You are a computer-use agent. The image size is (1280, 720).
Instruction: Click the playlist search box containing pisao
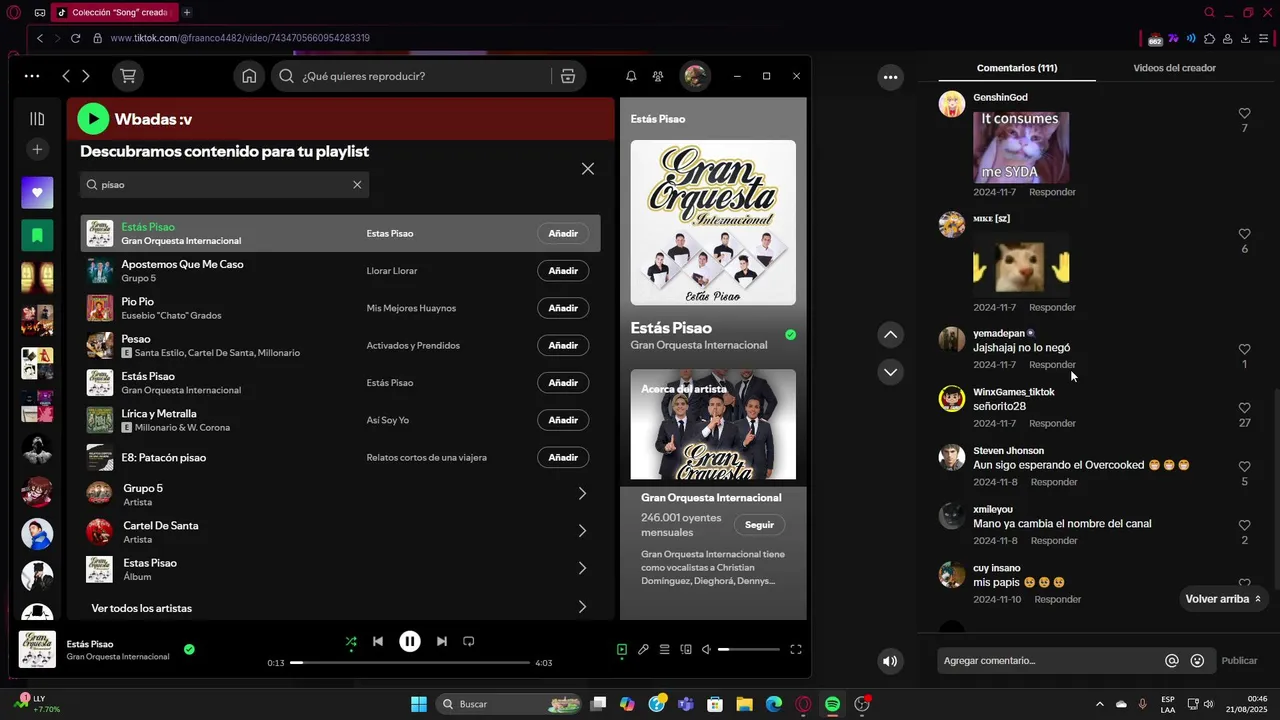pos(224,185)
